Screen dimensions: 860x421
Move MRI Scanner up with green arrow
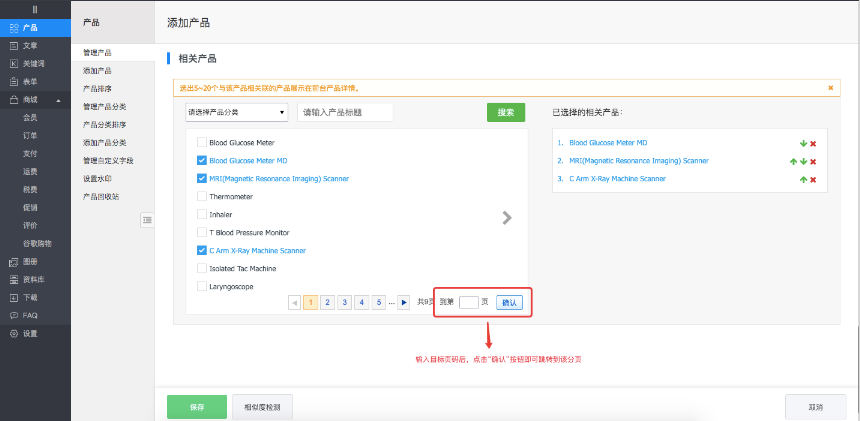[x=793, y=161]
